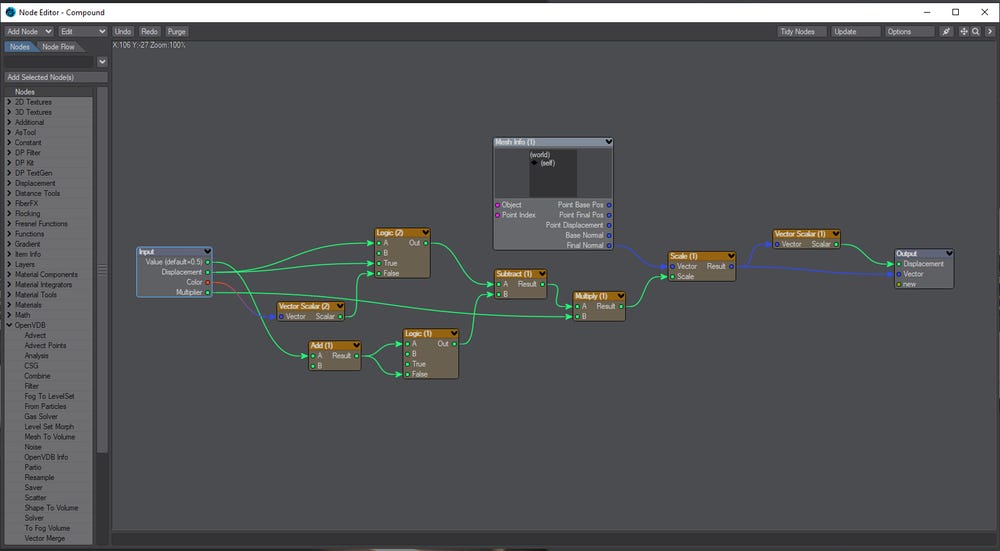This screenshot has height=551, width=1000.
Task: Select the Add (1) node header
Action: tap(335, 345)
